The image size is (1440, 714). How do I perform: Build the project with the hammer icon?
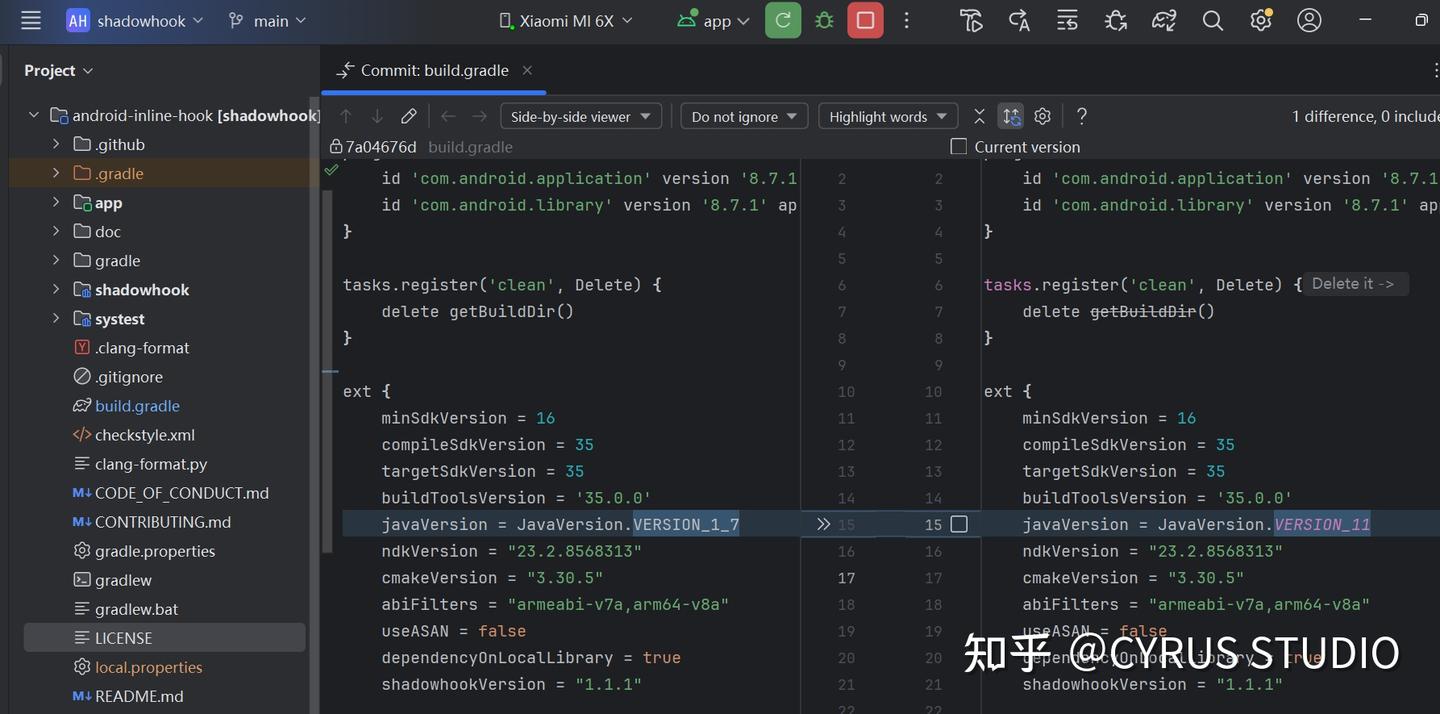(970, 20)
